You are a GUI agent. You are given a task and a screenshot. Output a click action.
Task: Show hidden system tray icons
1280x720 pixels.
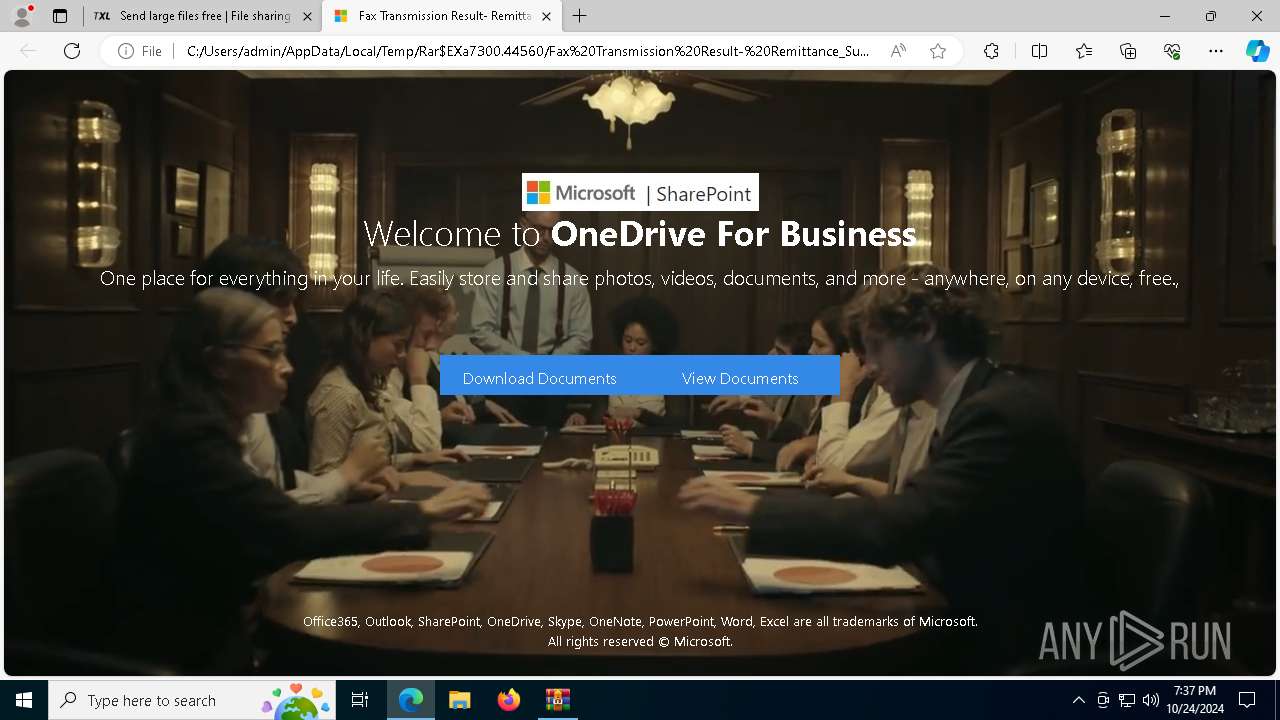[x=1078, y=700]
